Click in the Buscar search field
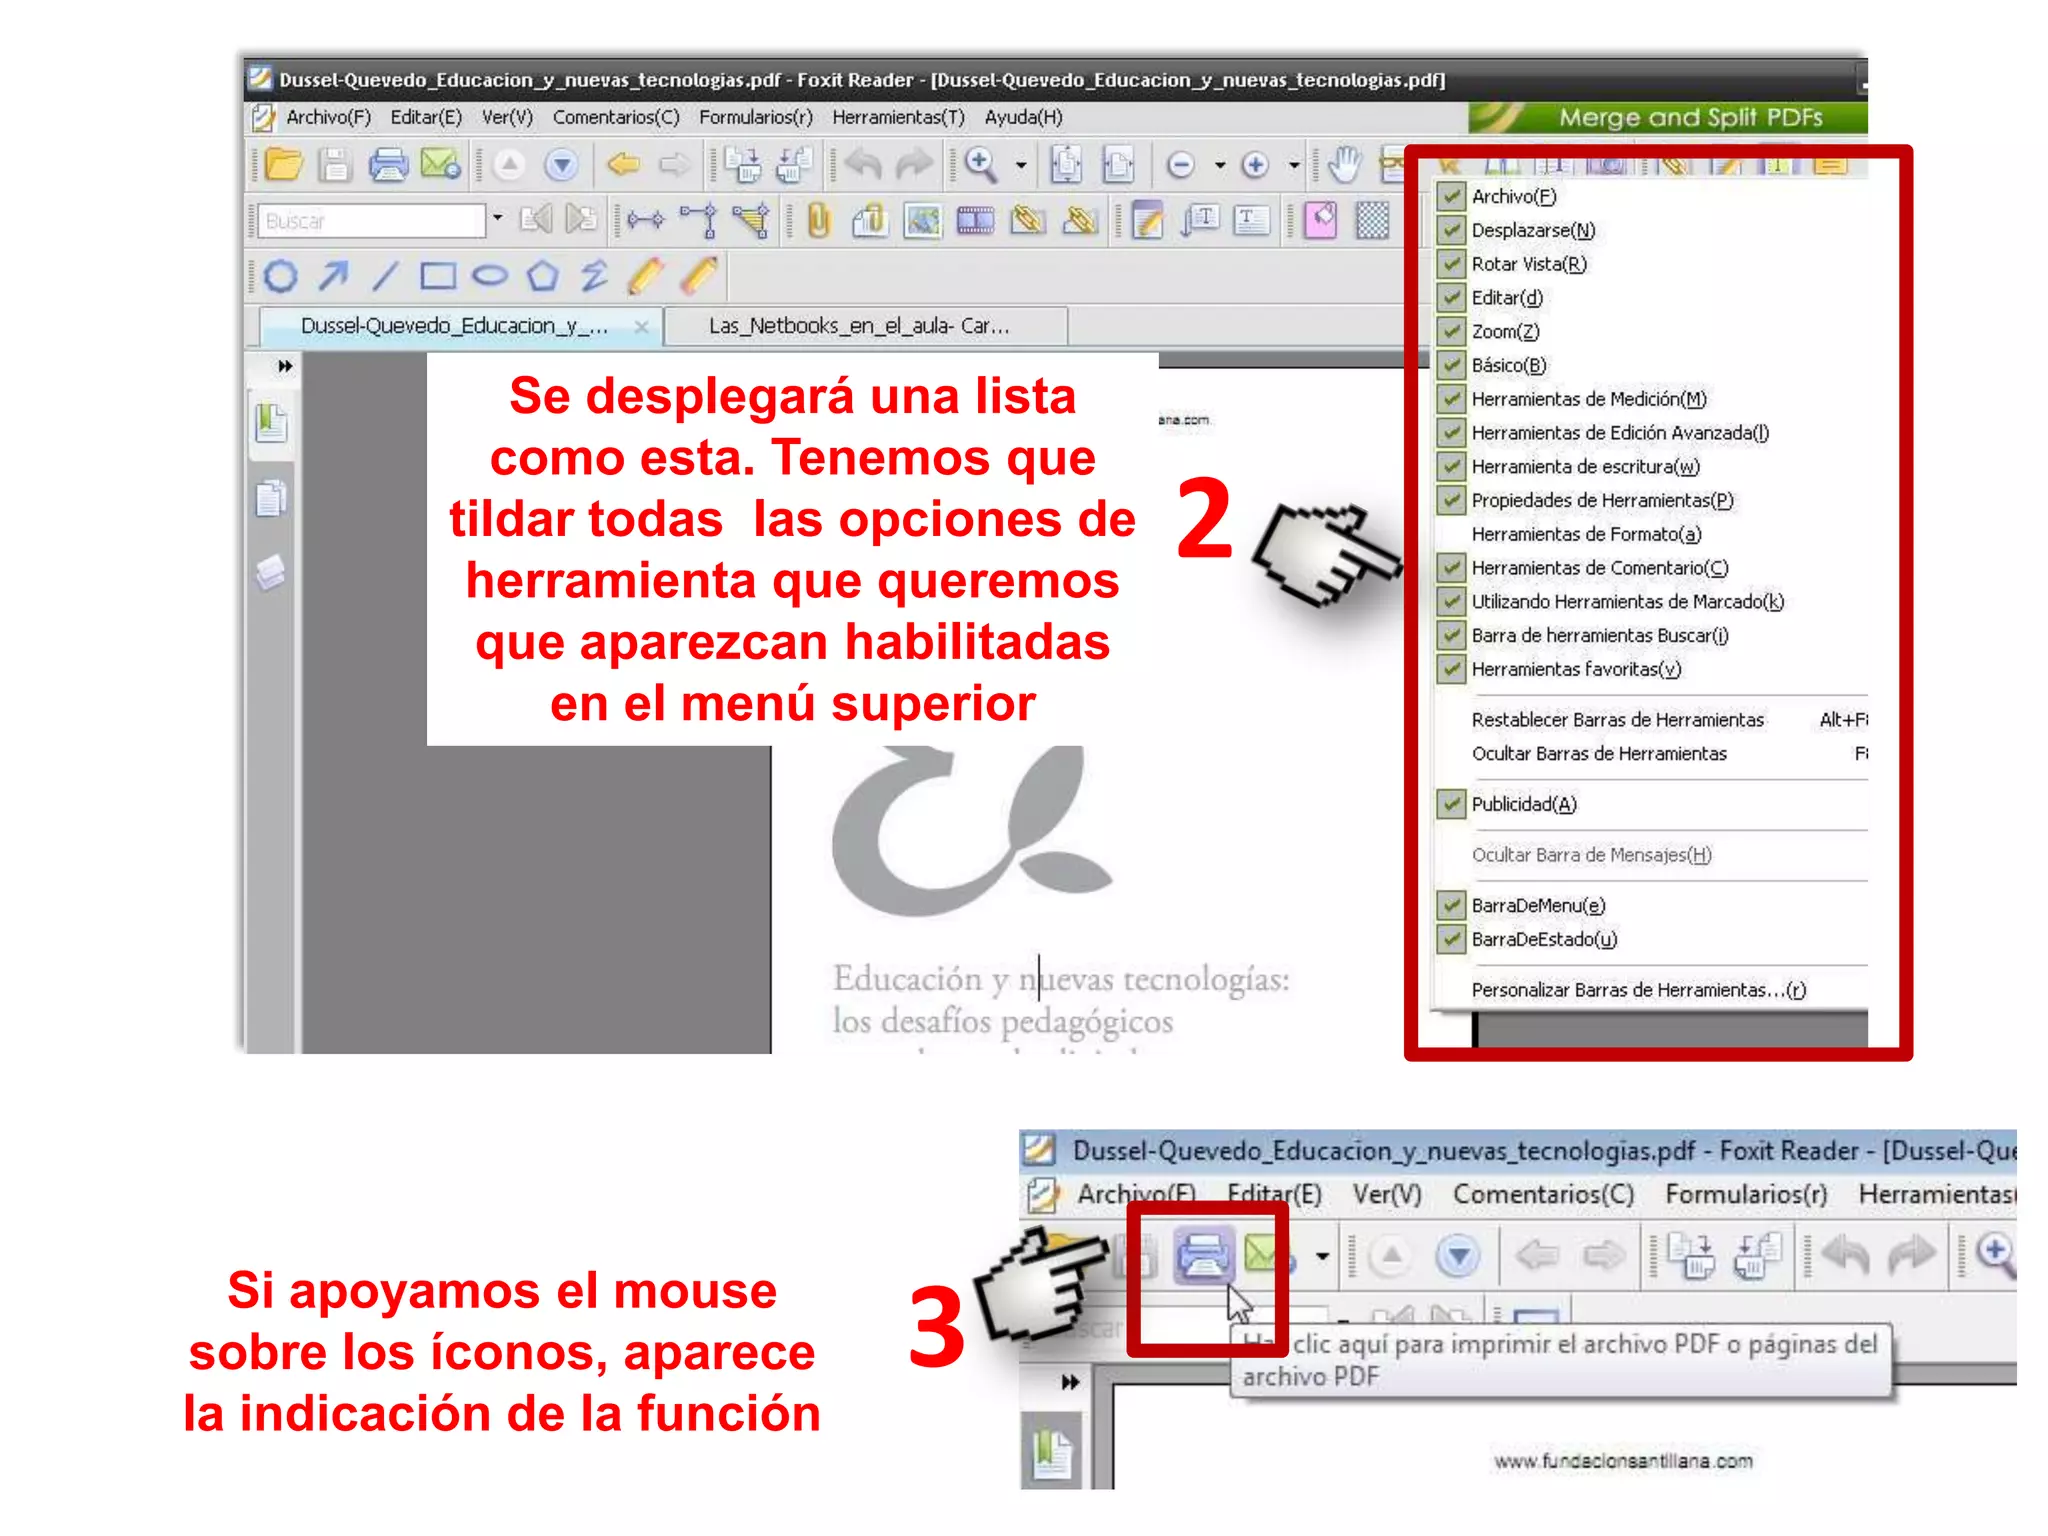Screen dimensions: 2048x1536 pos(370,220)
